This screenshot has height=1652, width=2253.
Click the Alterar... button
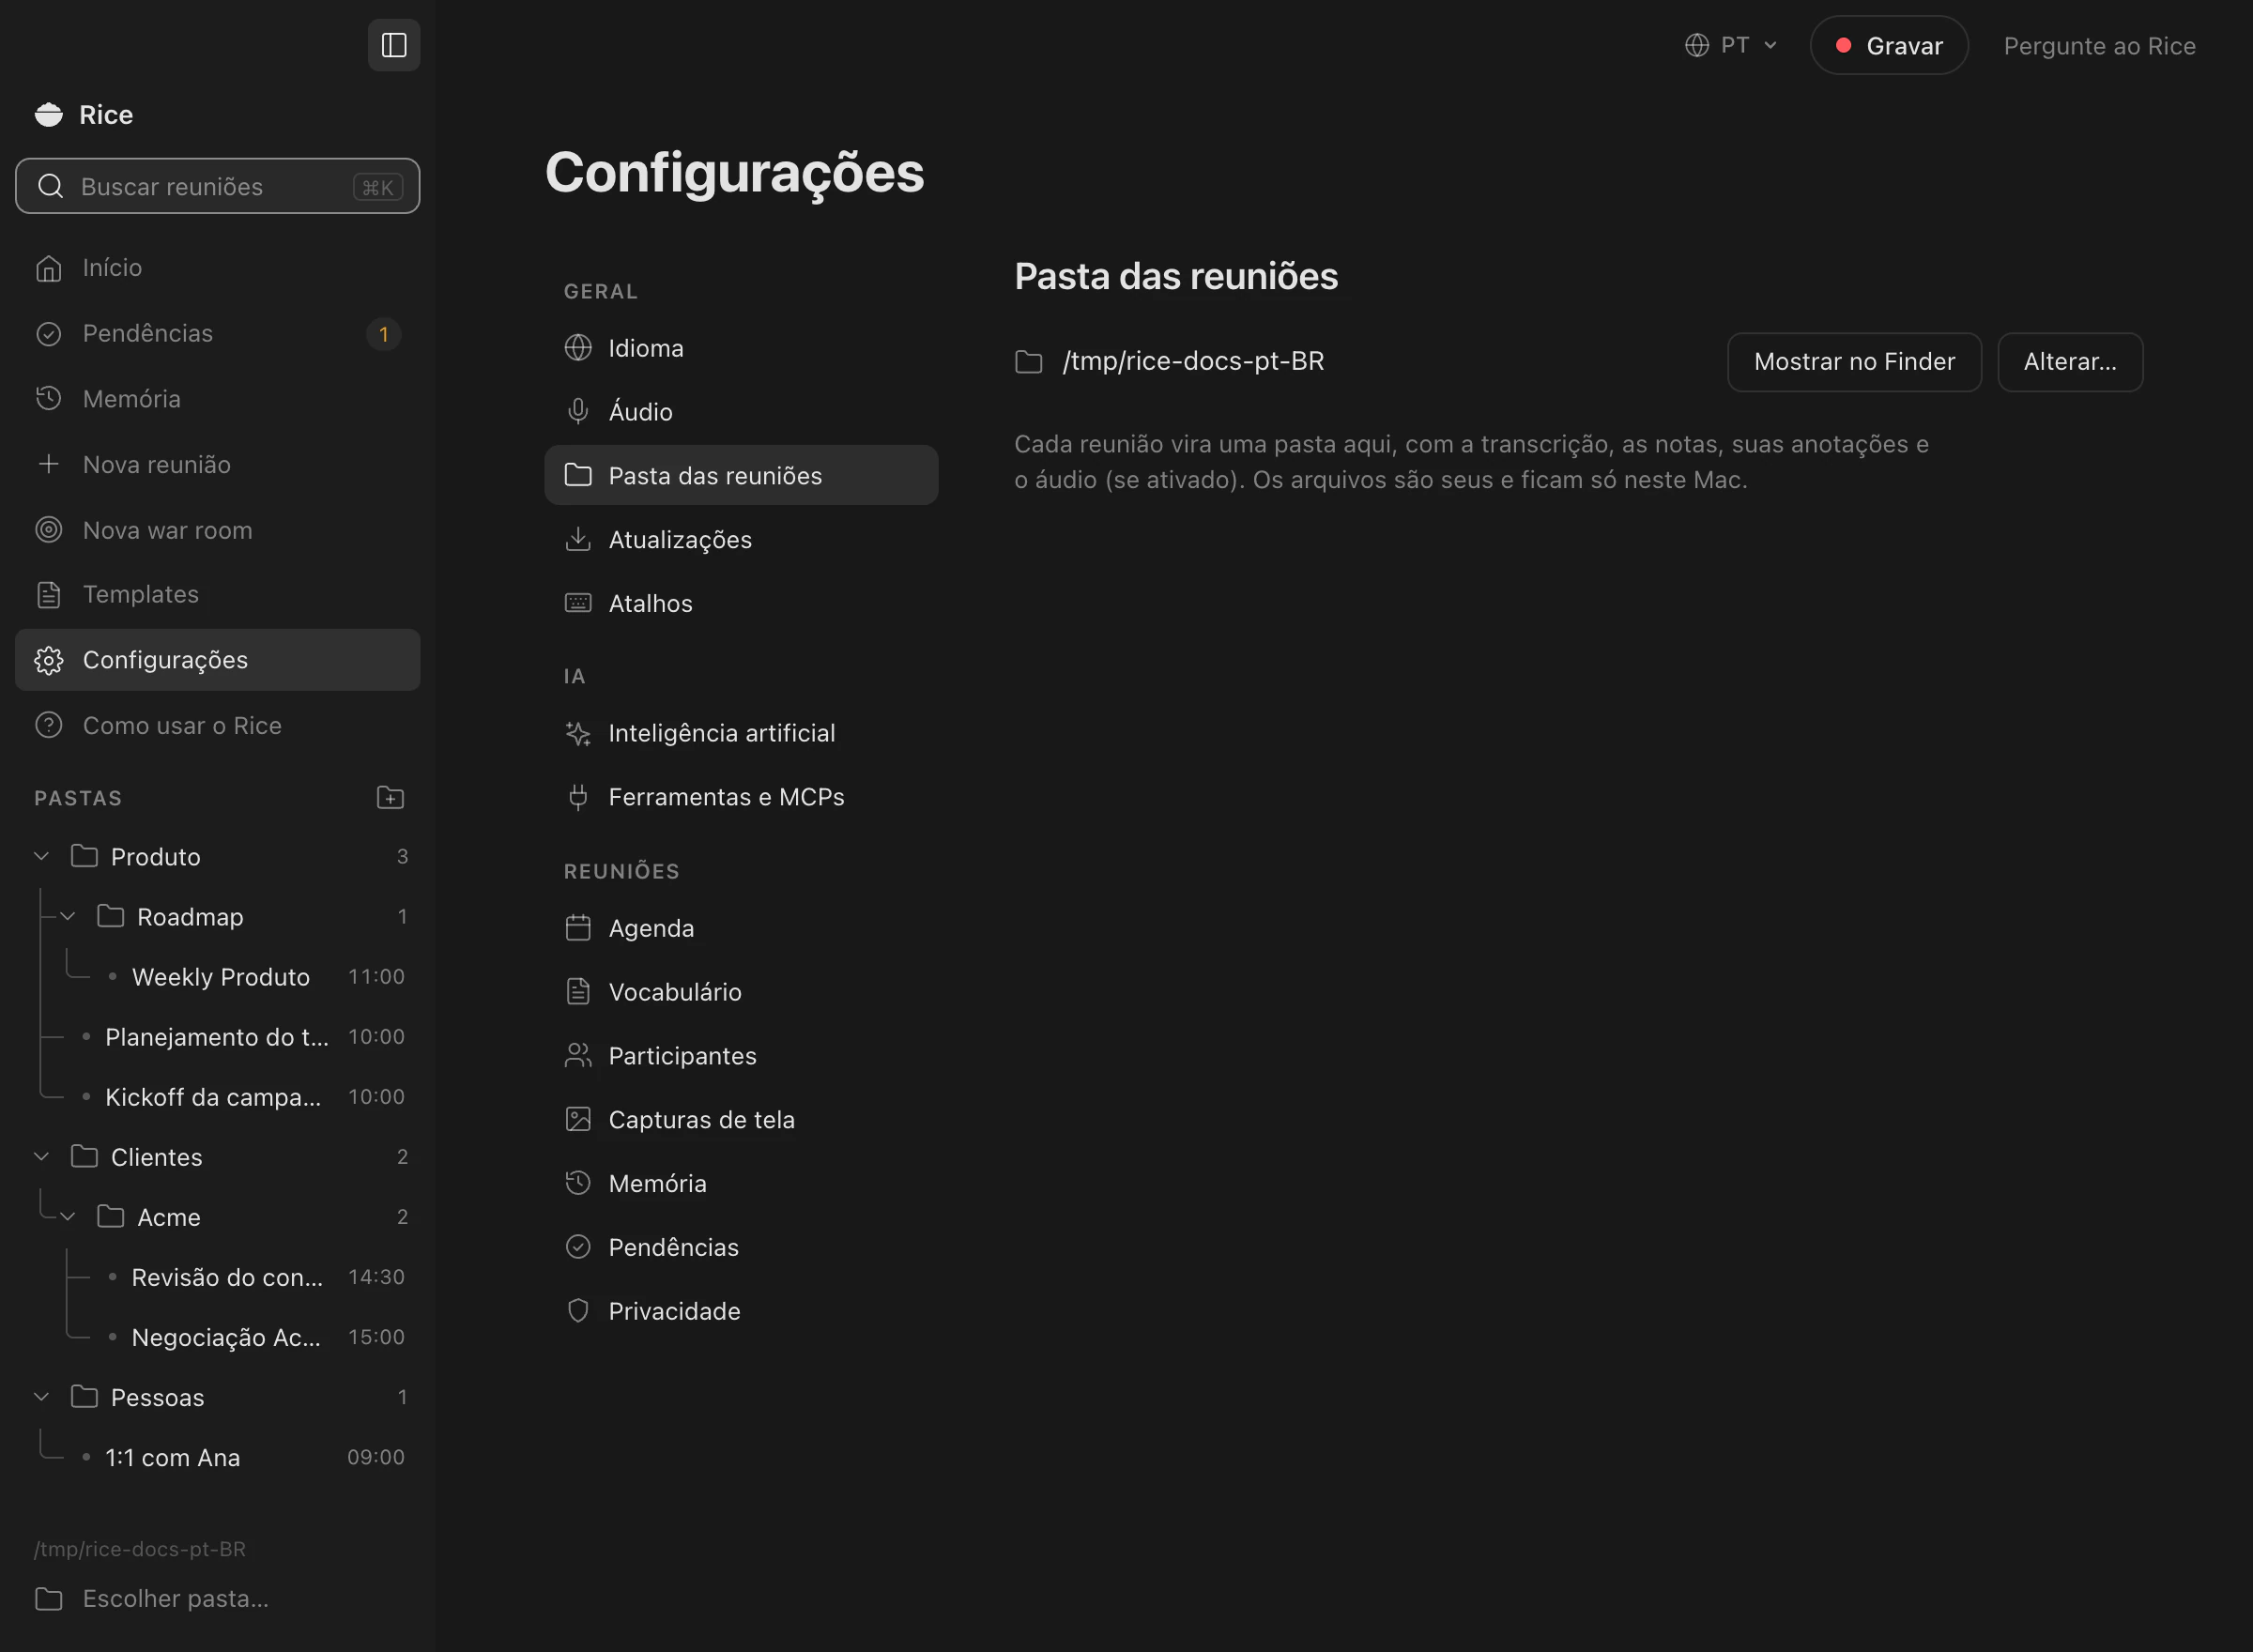[2070, 362]
